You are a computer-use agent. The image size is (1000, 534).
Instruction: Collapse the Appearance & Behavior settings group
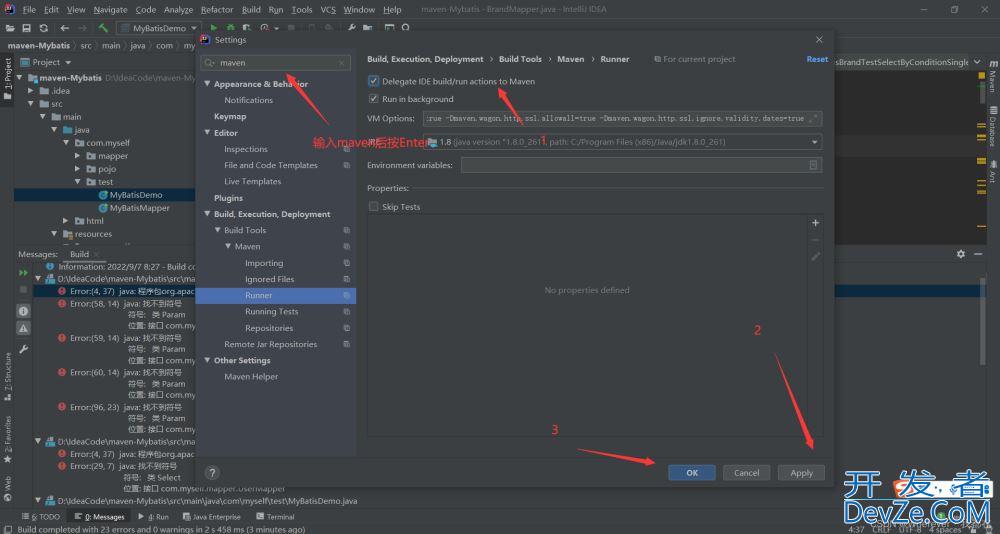[x=207, y=84]
